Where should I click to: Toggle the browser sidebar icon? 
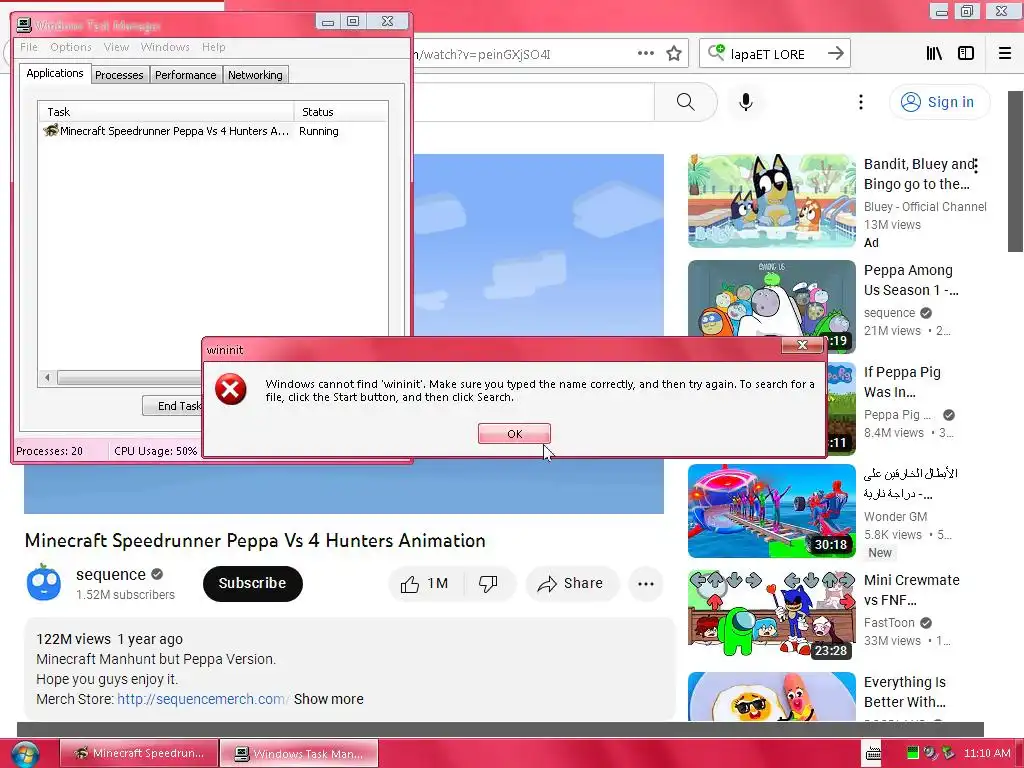point(966,54)
